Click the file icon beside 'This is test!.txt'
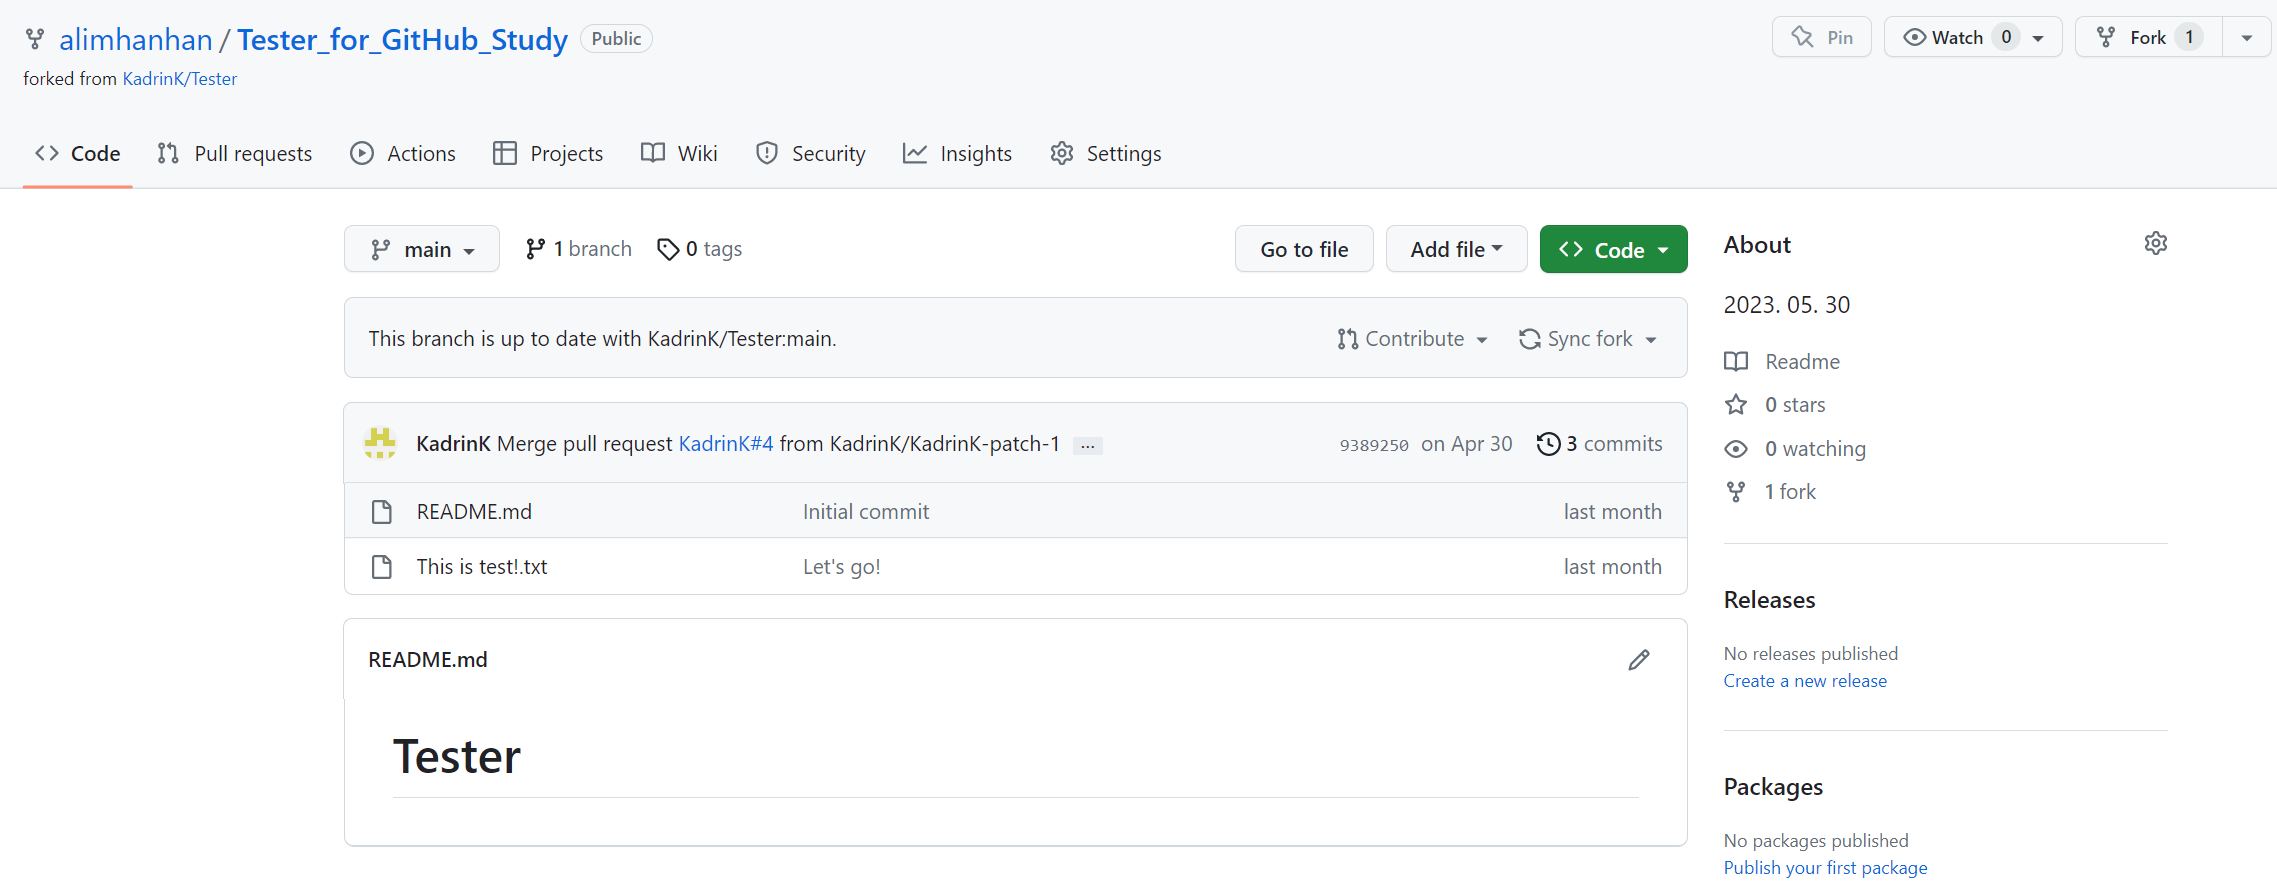This screenshot has width=2277, height=891. [x=381, y=567]
